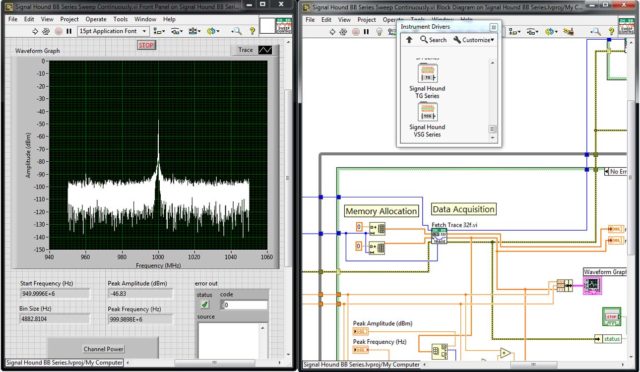Click the Data Acquisition label
This screenshot has height=372, width=640.
(464, 209)
